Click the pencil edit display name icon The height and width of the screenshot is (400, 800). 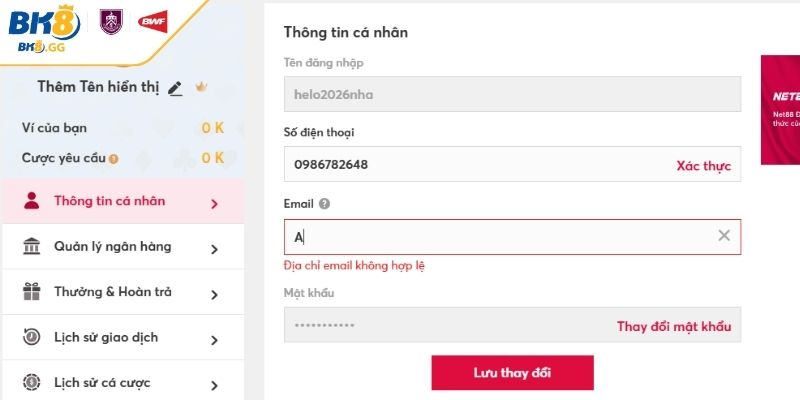tap(175, 88)
